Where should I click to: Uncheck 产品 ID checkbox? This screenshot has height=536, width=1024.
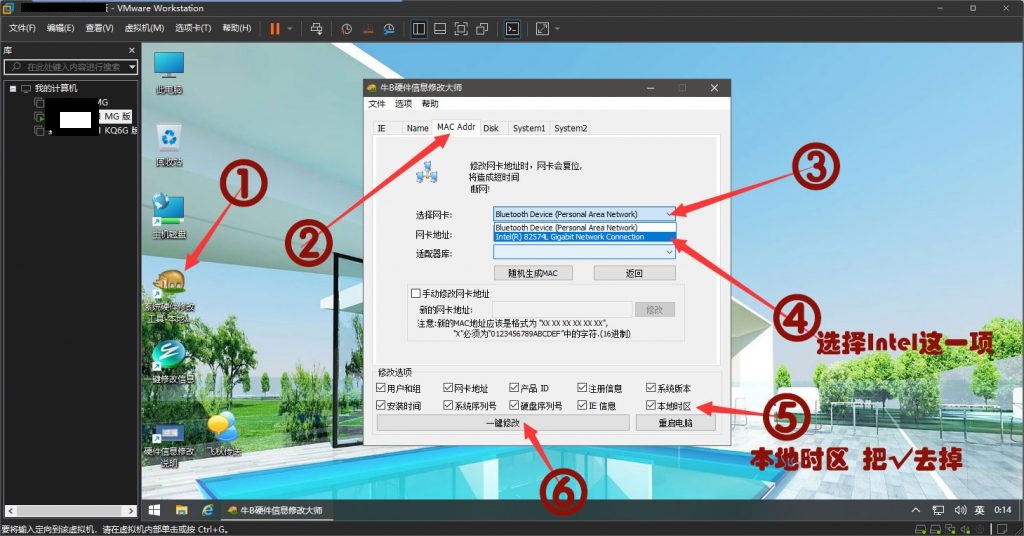[x=514, y=388]
